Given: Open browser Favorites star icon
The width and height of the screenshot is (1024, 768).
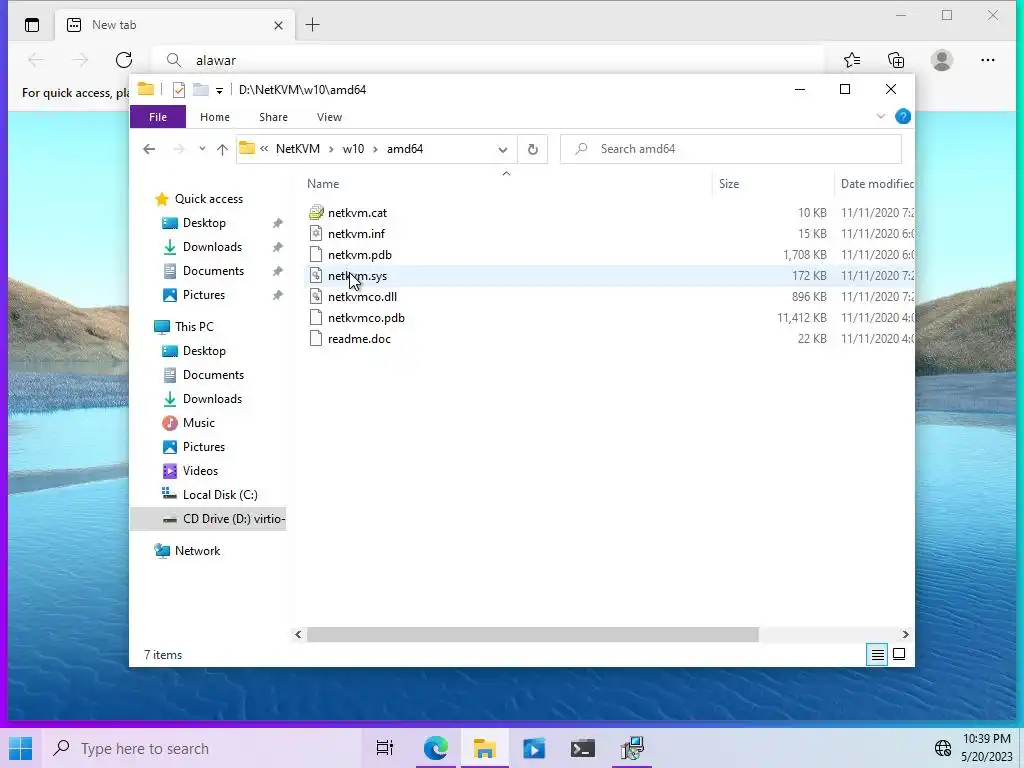Looking at the screenshot, I should tap(852, 60).
